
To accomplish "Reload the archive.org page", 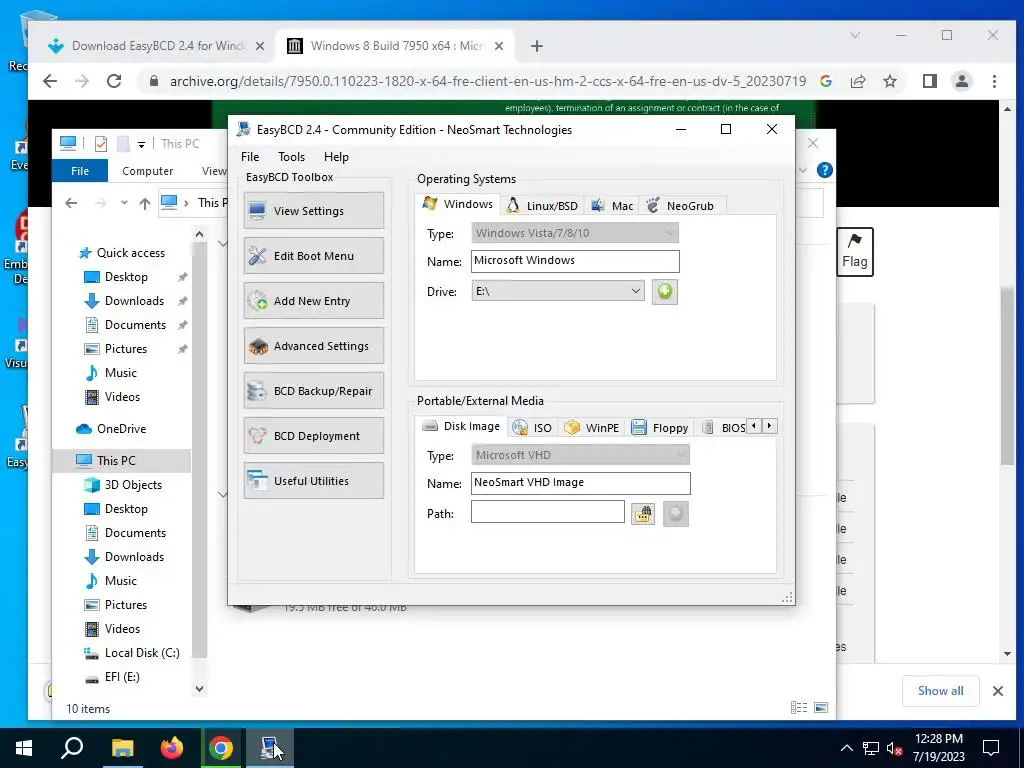I will tap(114, 81).
